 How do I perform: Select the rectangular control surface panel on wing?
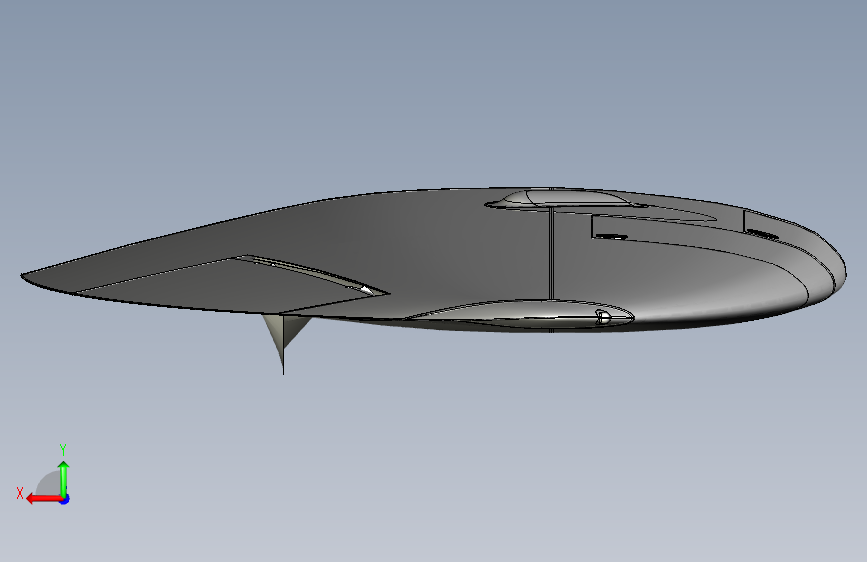(232, 286)
